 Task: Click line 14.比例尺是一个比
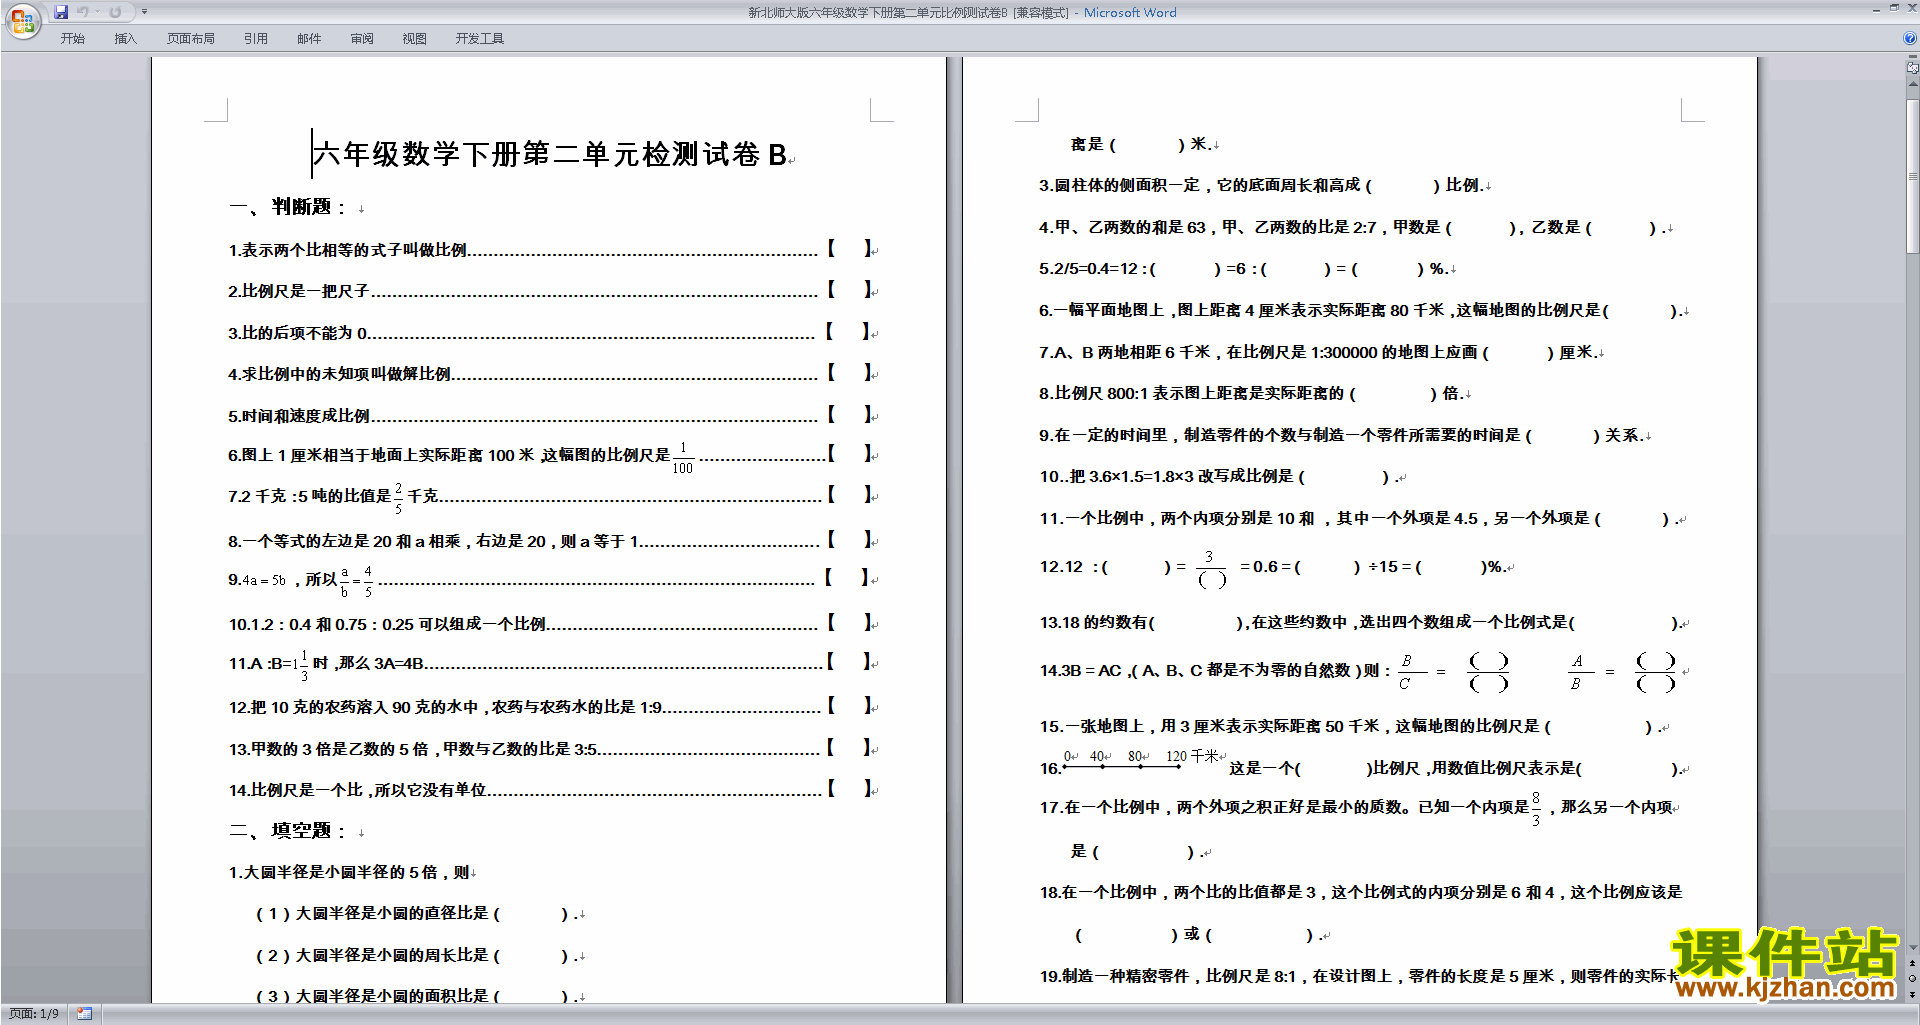click(552, 790)
